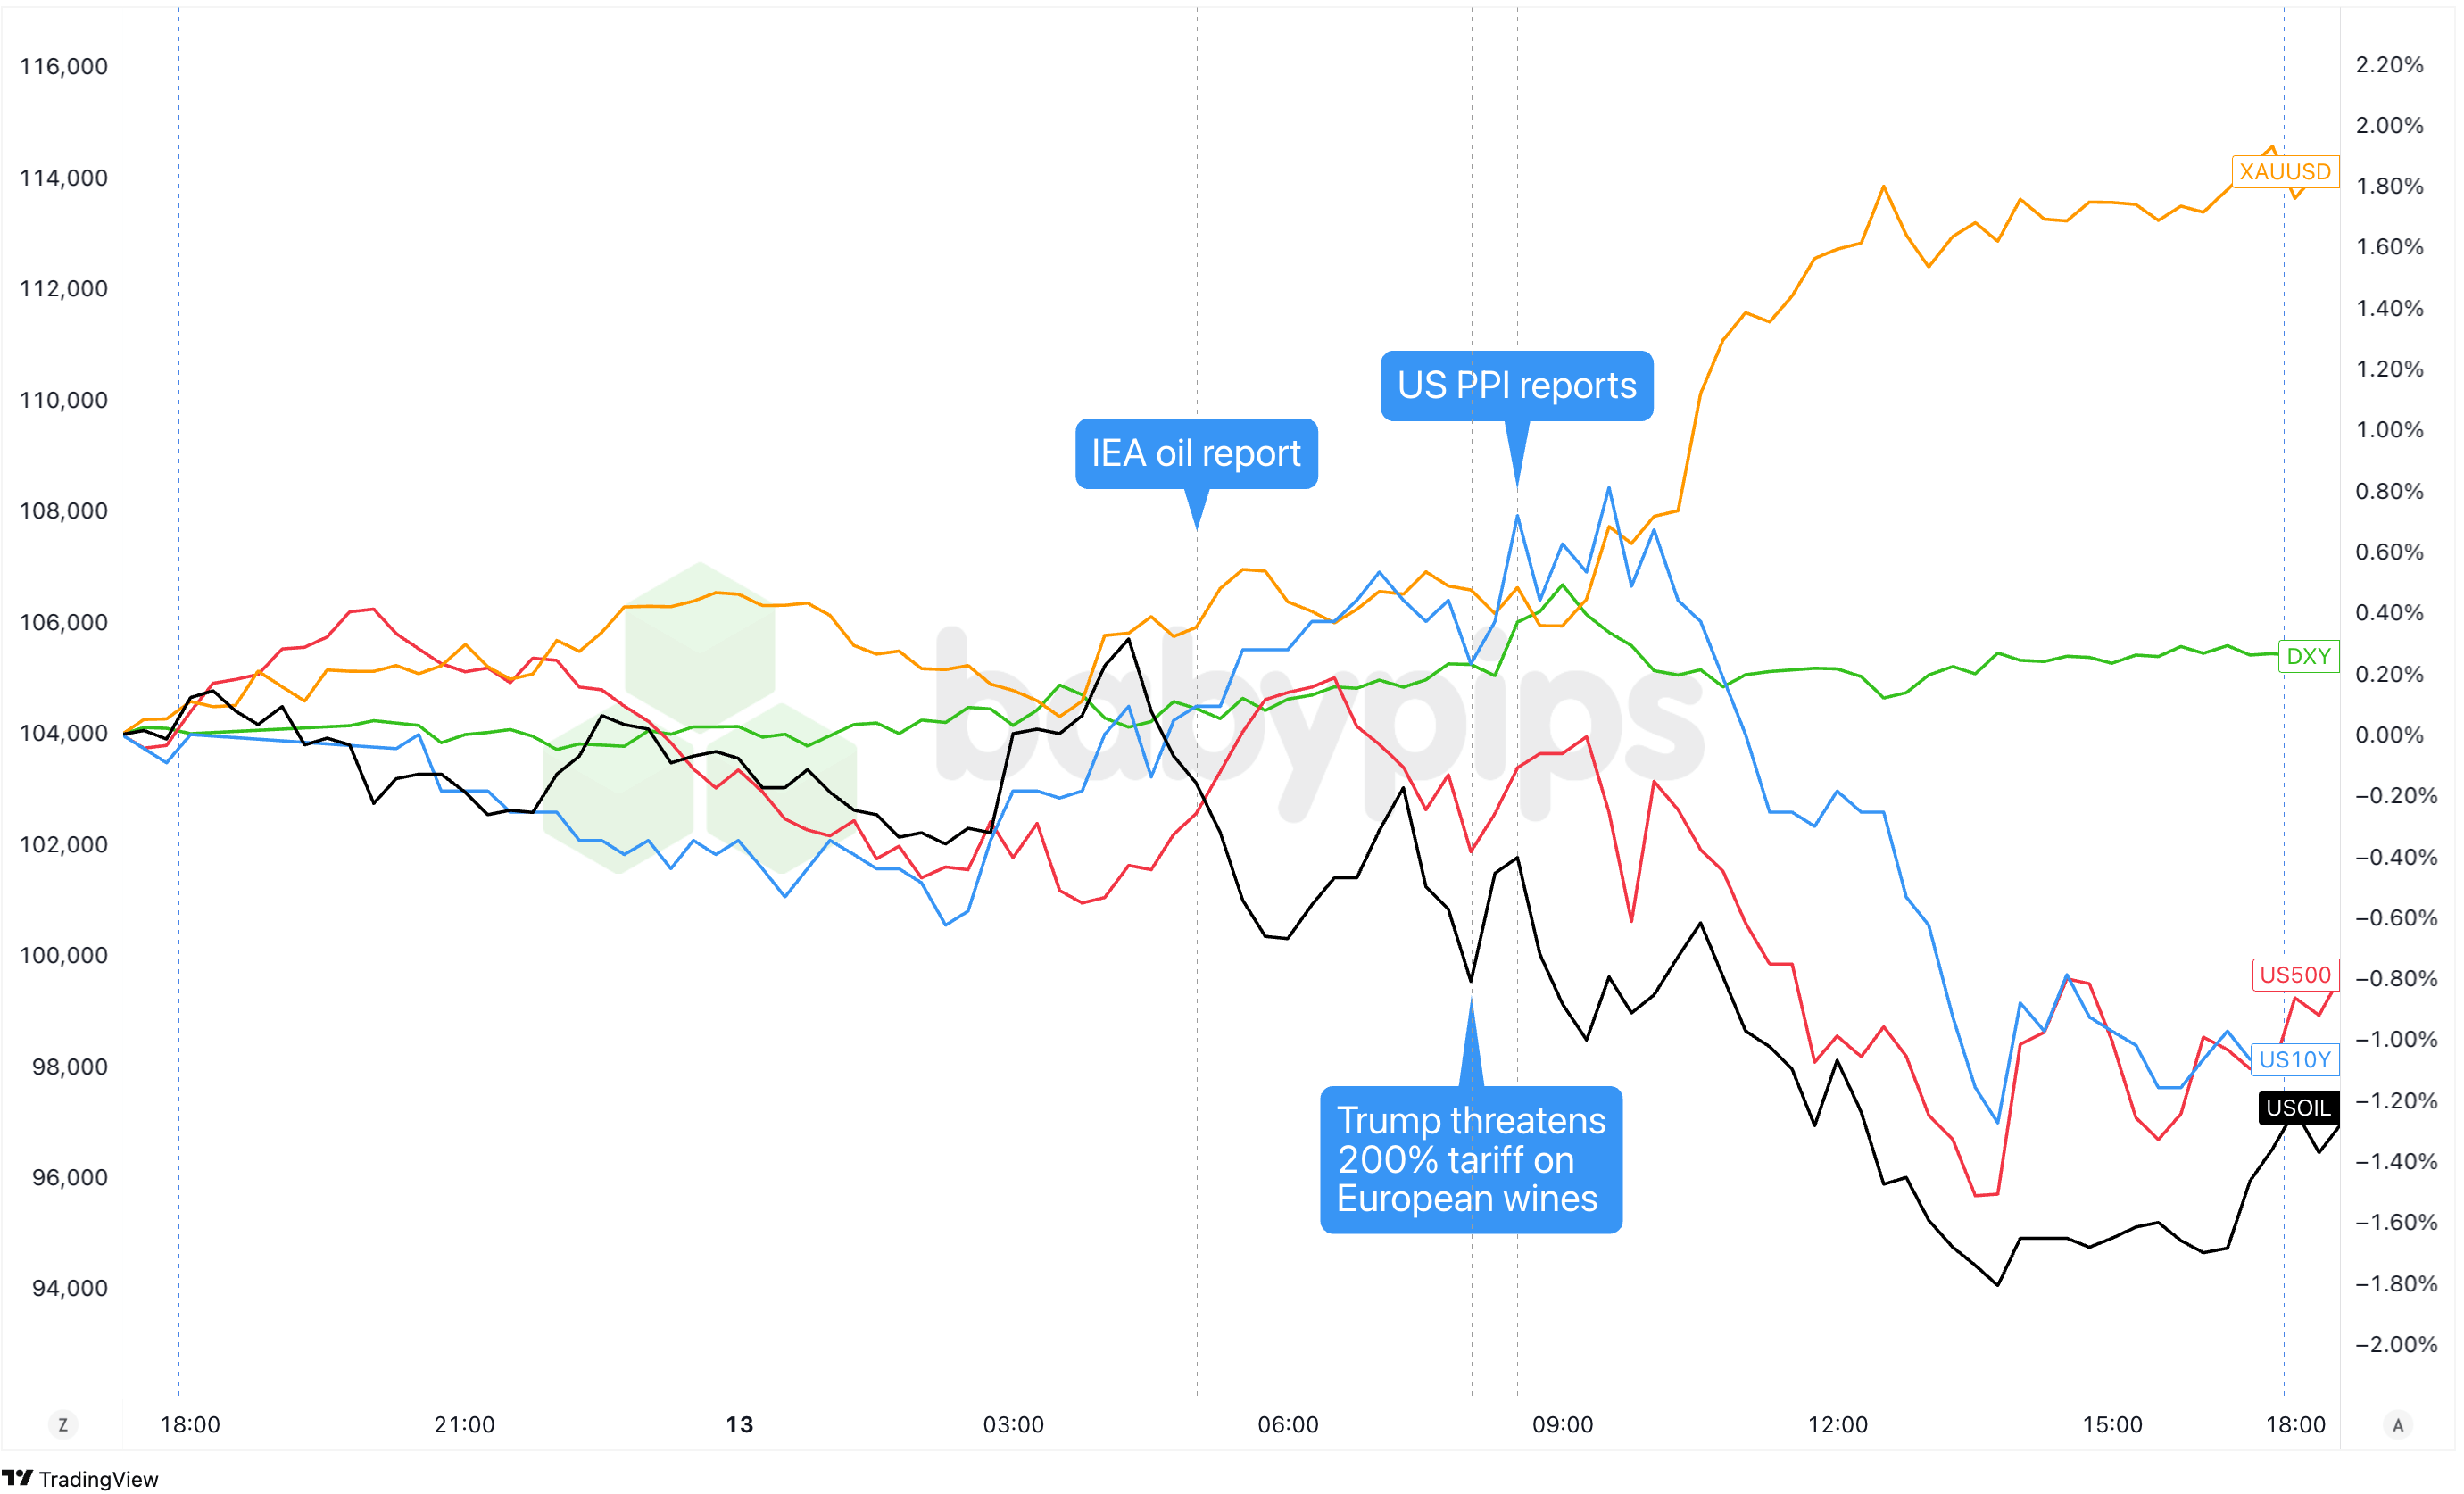This screenshot has width=2464, height=1494.
Task: Click the US500 series label
Action: [2295, 975]
